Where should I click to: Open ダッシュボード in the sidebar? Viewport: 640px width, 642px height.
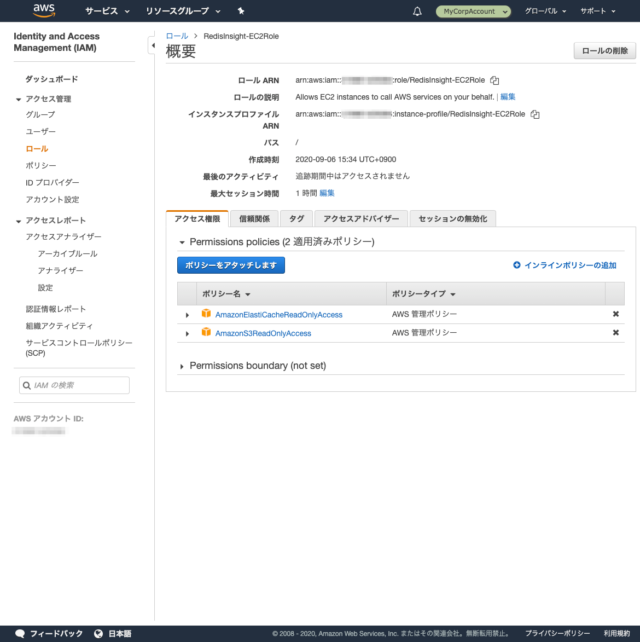click(x=51, y=79)
